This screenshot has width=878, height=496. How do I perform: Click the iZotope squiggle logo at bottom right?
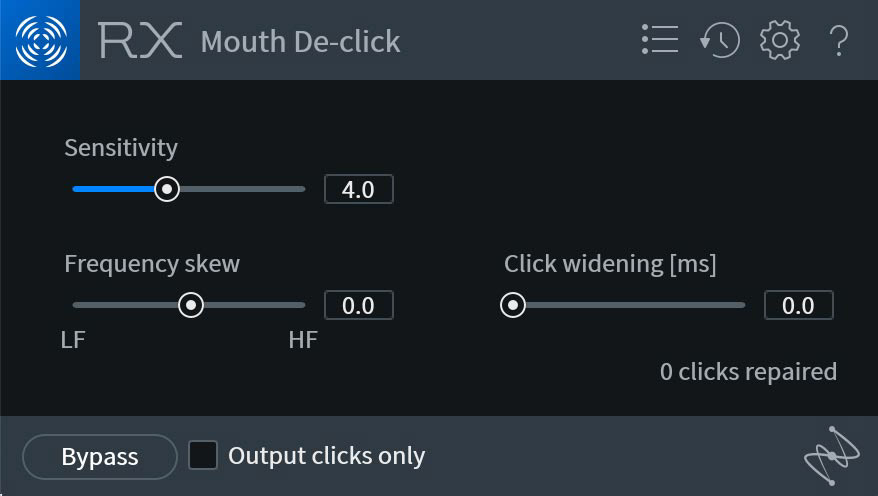[832, 456]
